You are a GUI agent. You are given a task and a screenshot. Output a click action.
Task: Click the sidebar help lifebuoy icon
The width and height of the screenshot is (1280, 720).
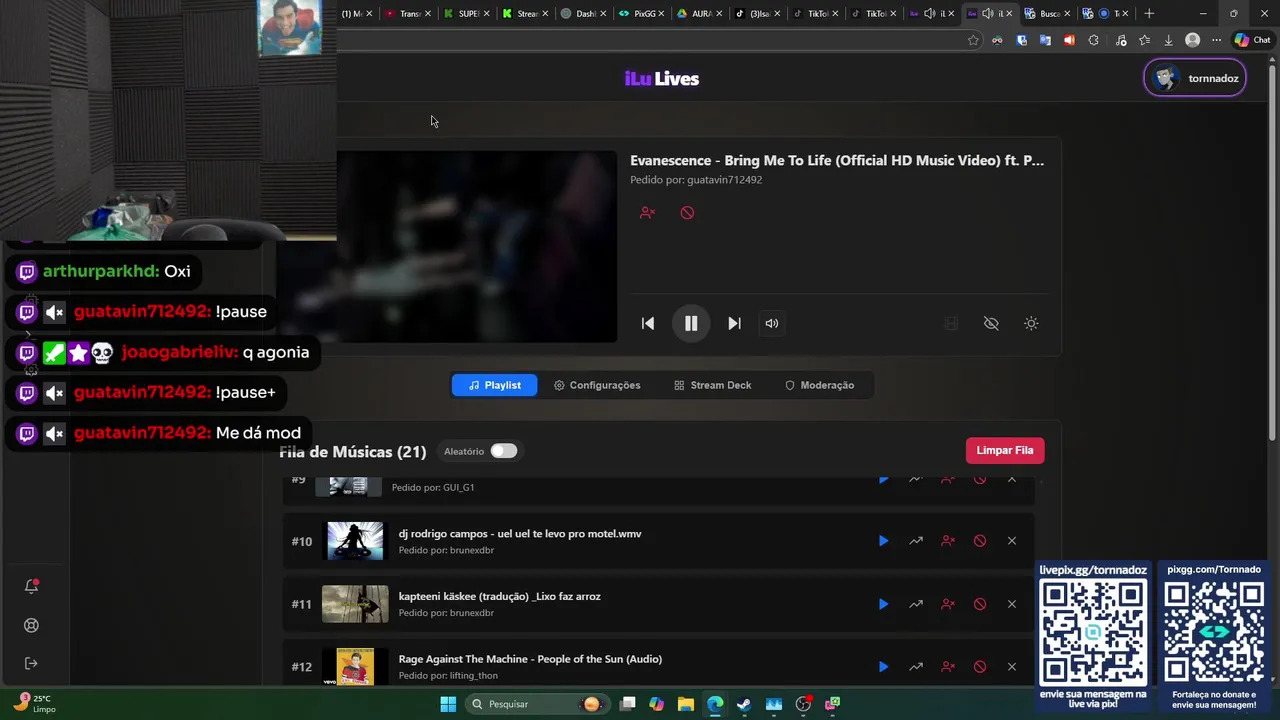pyautogui.click(x=31, y=625)
